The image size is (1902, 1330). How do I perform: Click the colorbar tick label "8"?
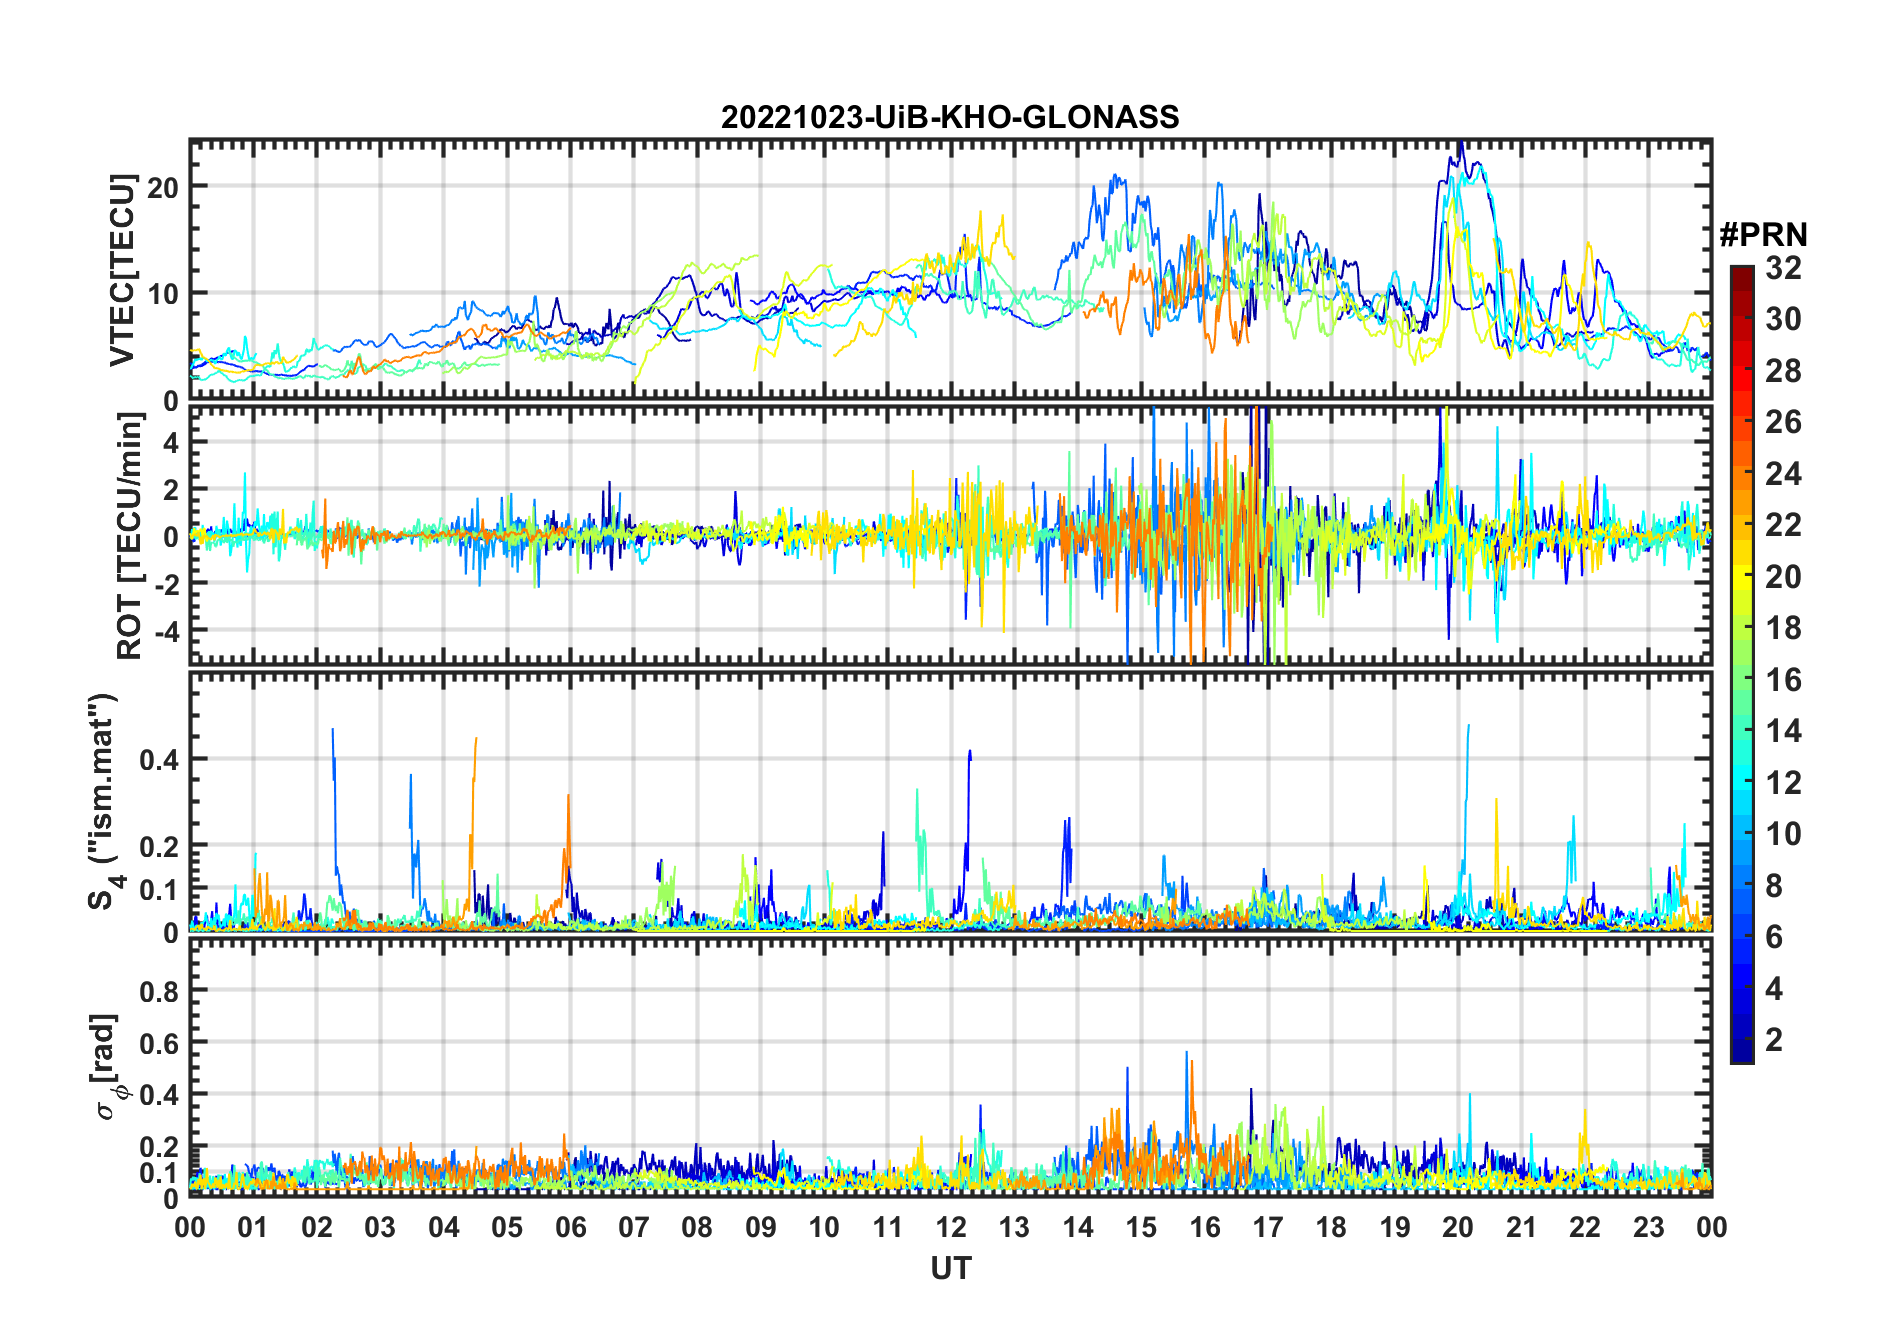coord(1774,885)
